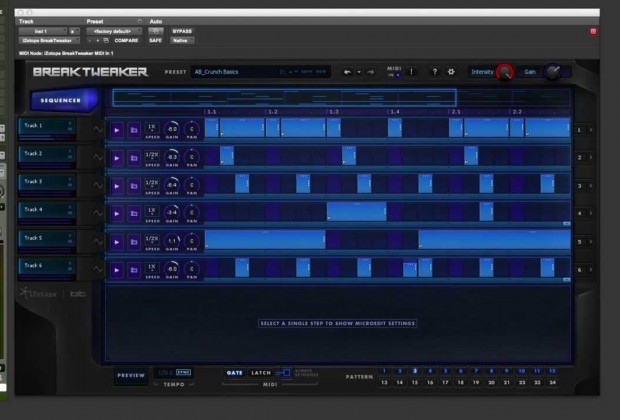Open the help question mark icon
620x420 pixels.
[x=435, y=72]
